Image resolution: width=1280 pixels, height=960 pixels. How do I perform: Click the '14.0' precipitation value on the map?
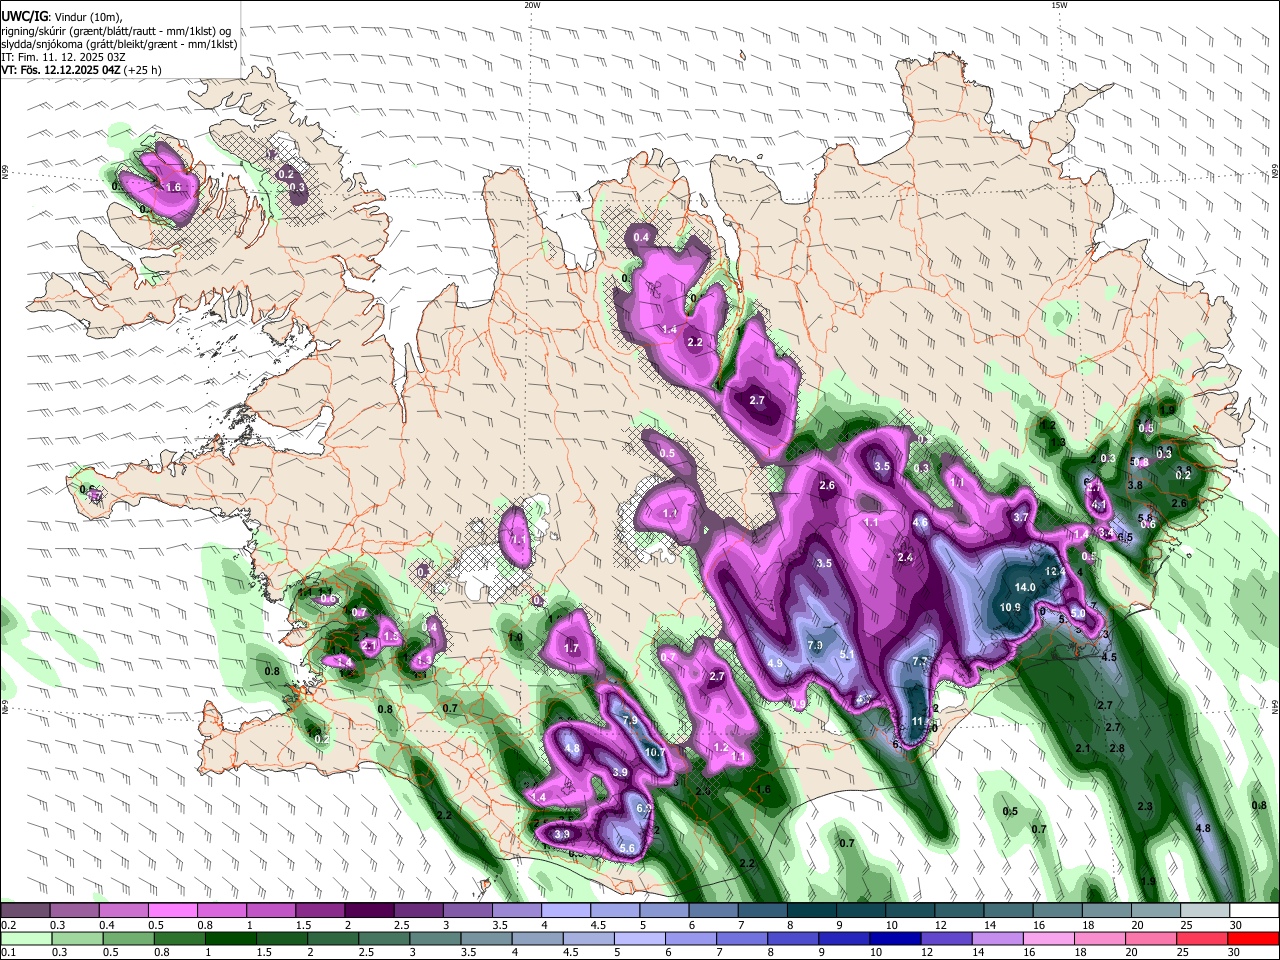(1025, 587)
